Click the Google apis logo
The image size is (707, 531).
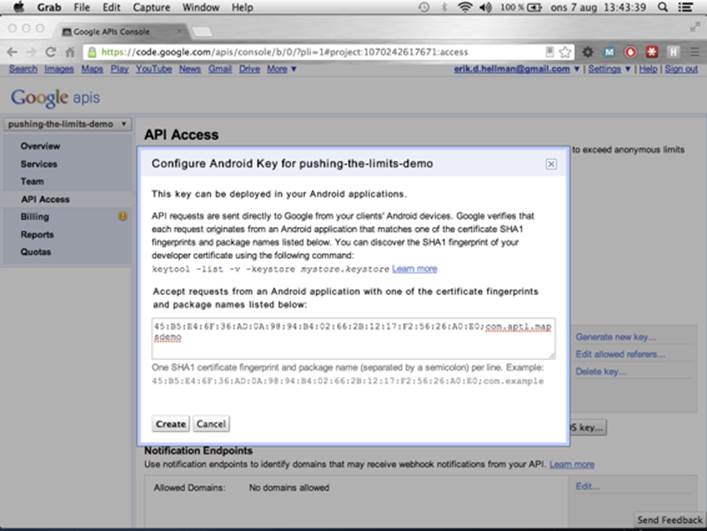point(55,98)
